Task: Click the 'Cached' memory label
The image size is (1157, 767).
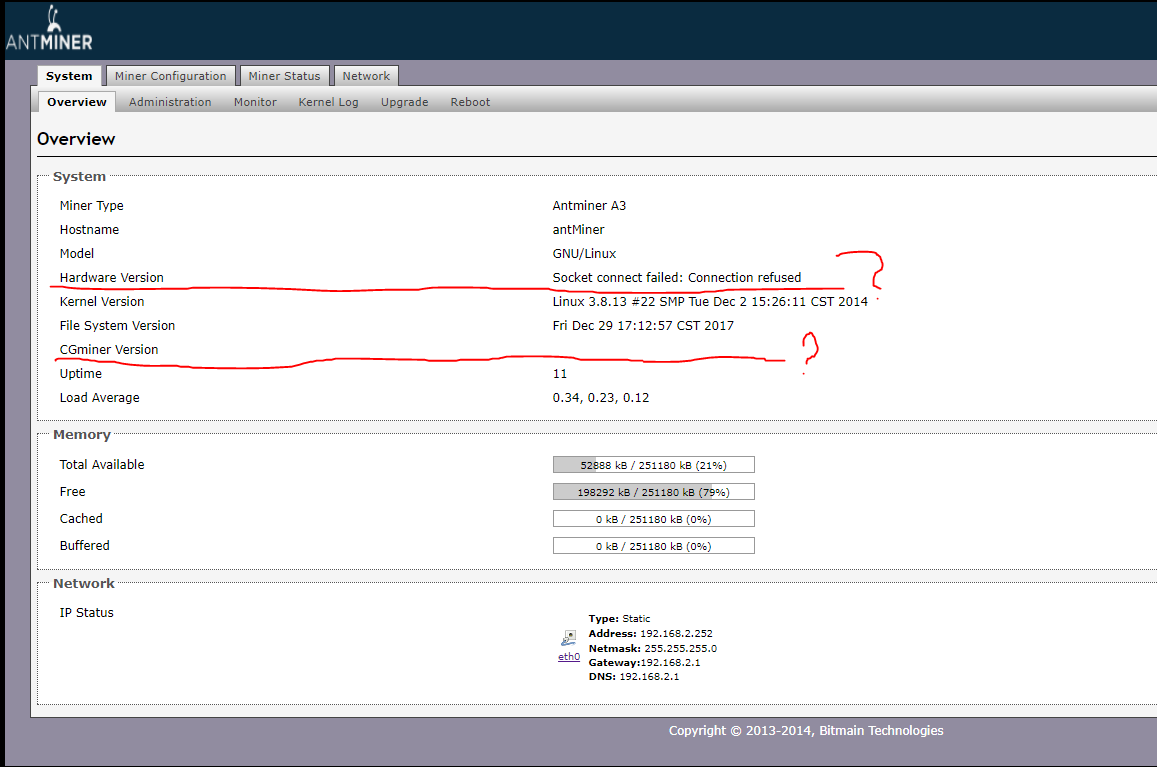Action: click(81, 518)
